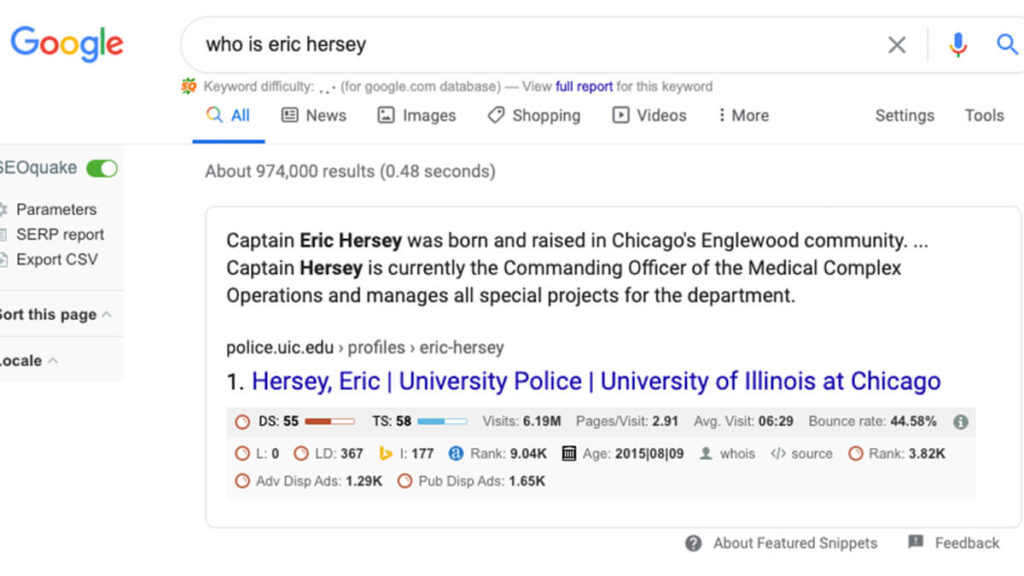Image resolution: width=1024 pixels, height=576 pixels.
Task: Click the microphone voice search icon
Action: (x=958, y=44)
